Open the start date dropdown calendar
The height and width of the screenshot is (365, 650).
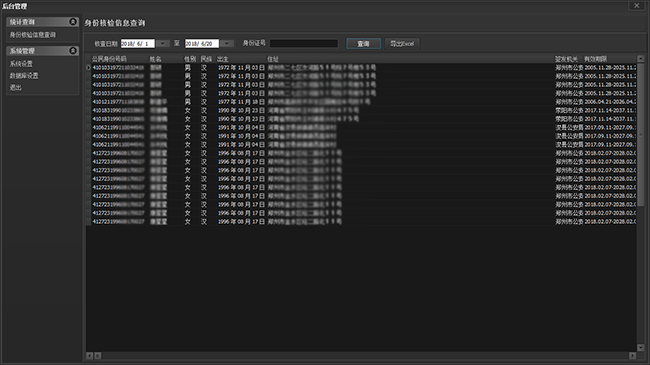tap(162, 44)
